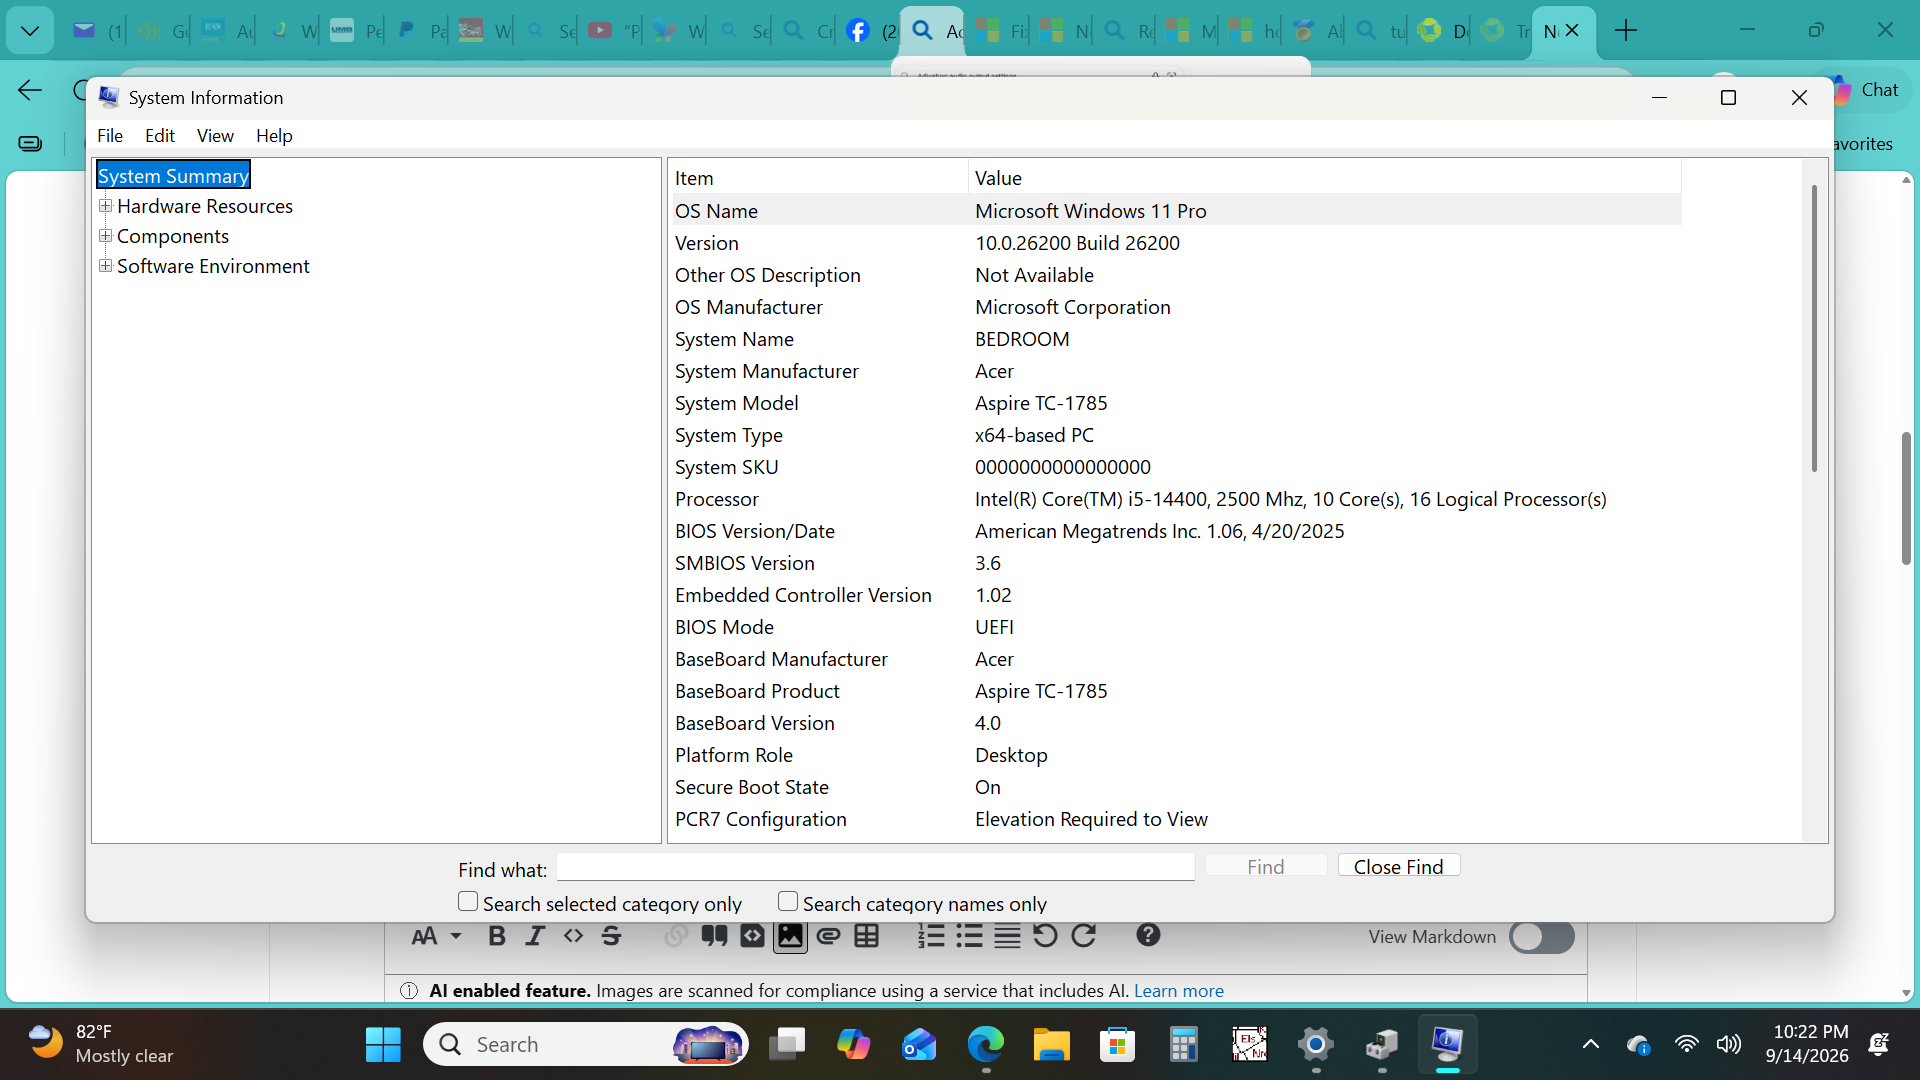Insert a table using the table icon
The width and height of the screenshot is (1920, 1080).
[x=866, y=936]
